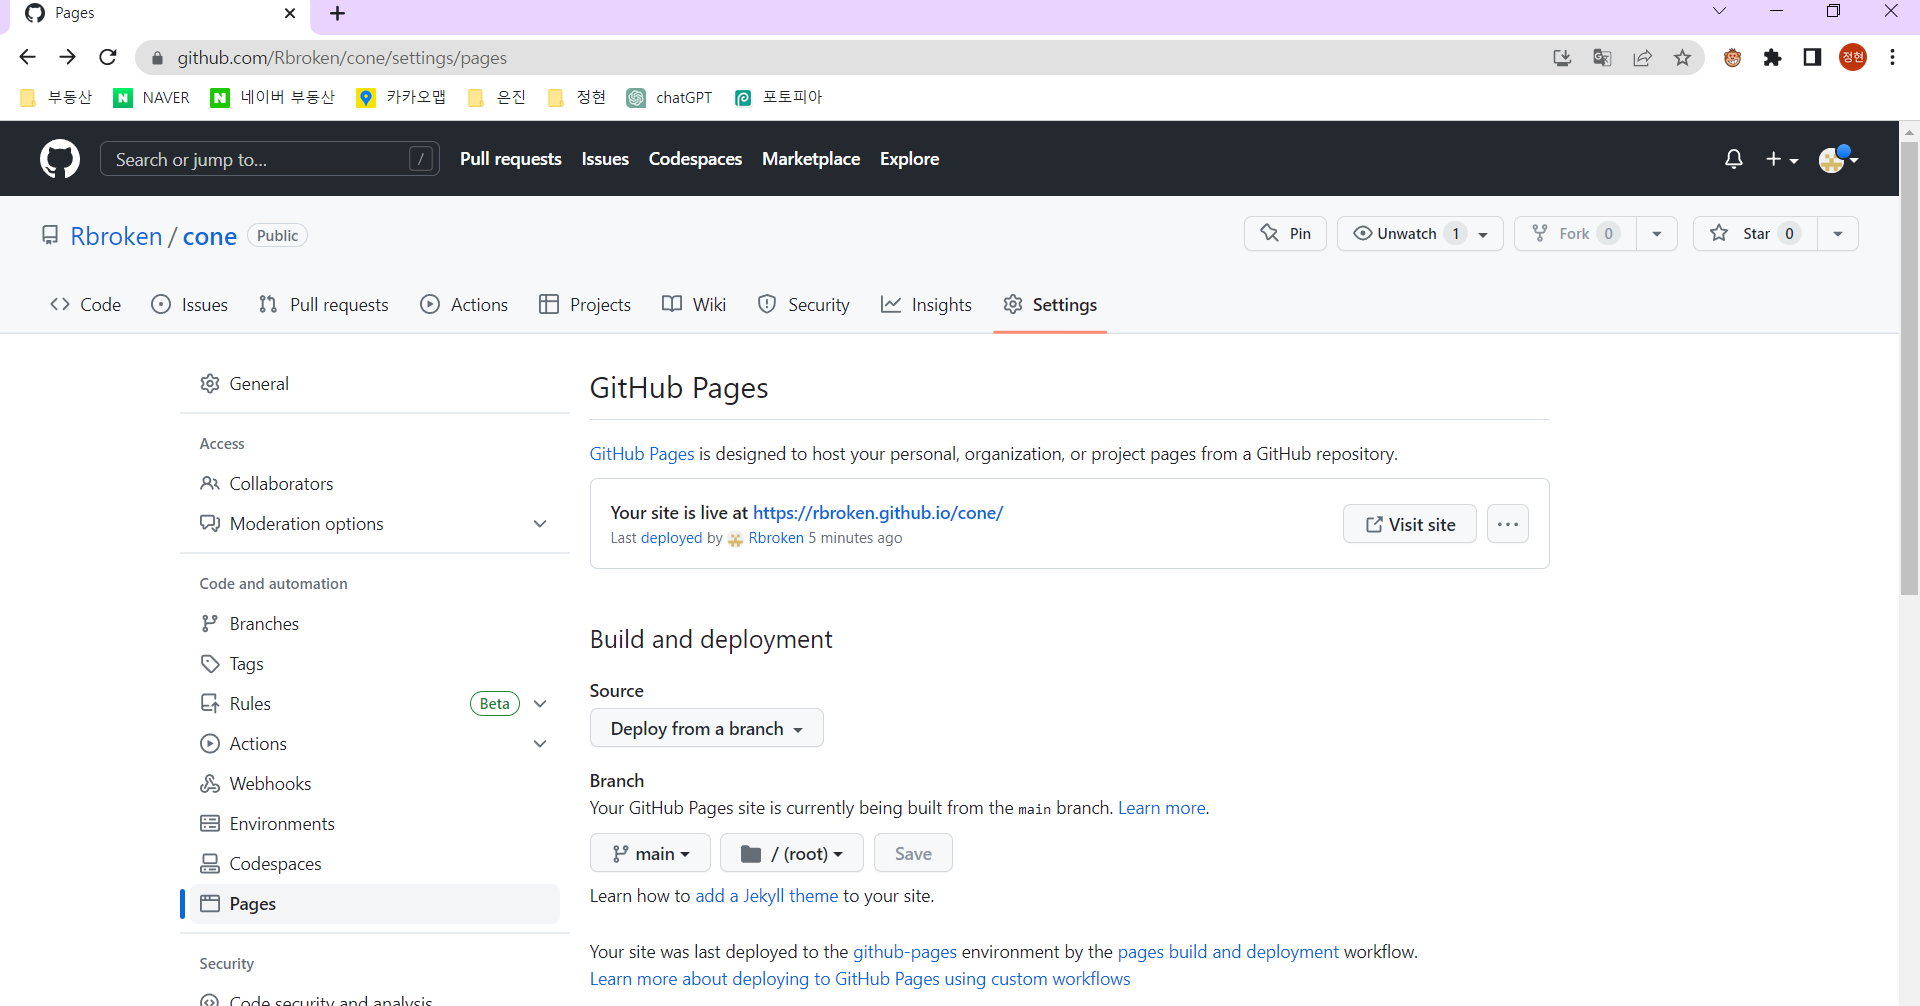1920x1006 pixels.
Task: Click the share page icon in the address bar
Action: click(x=1643, y=58)
